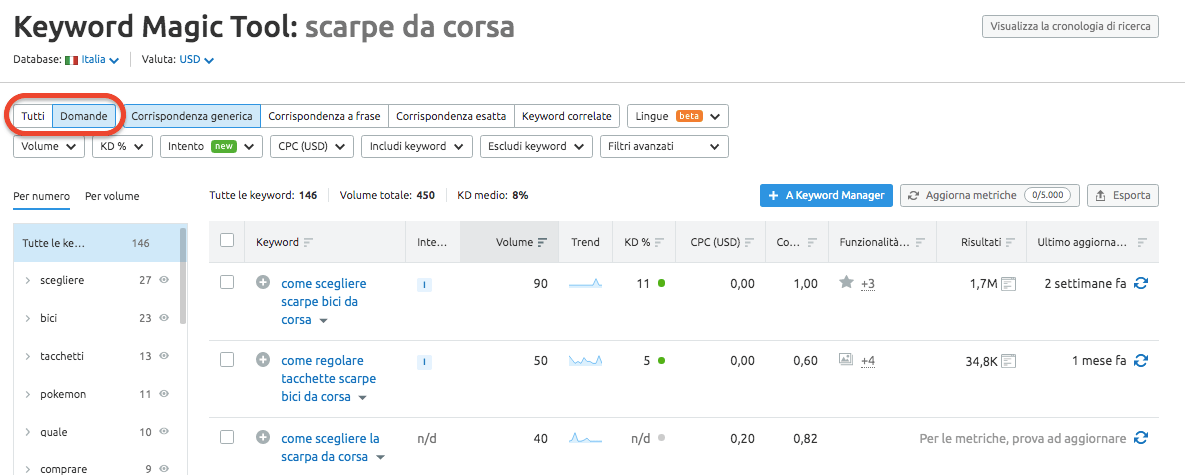
Task: Click the 'A Keyword Manager' button
Action: 825,196
